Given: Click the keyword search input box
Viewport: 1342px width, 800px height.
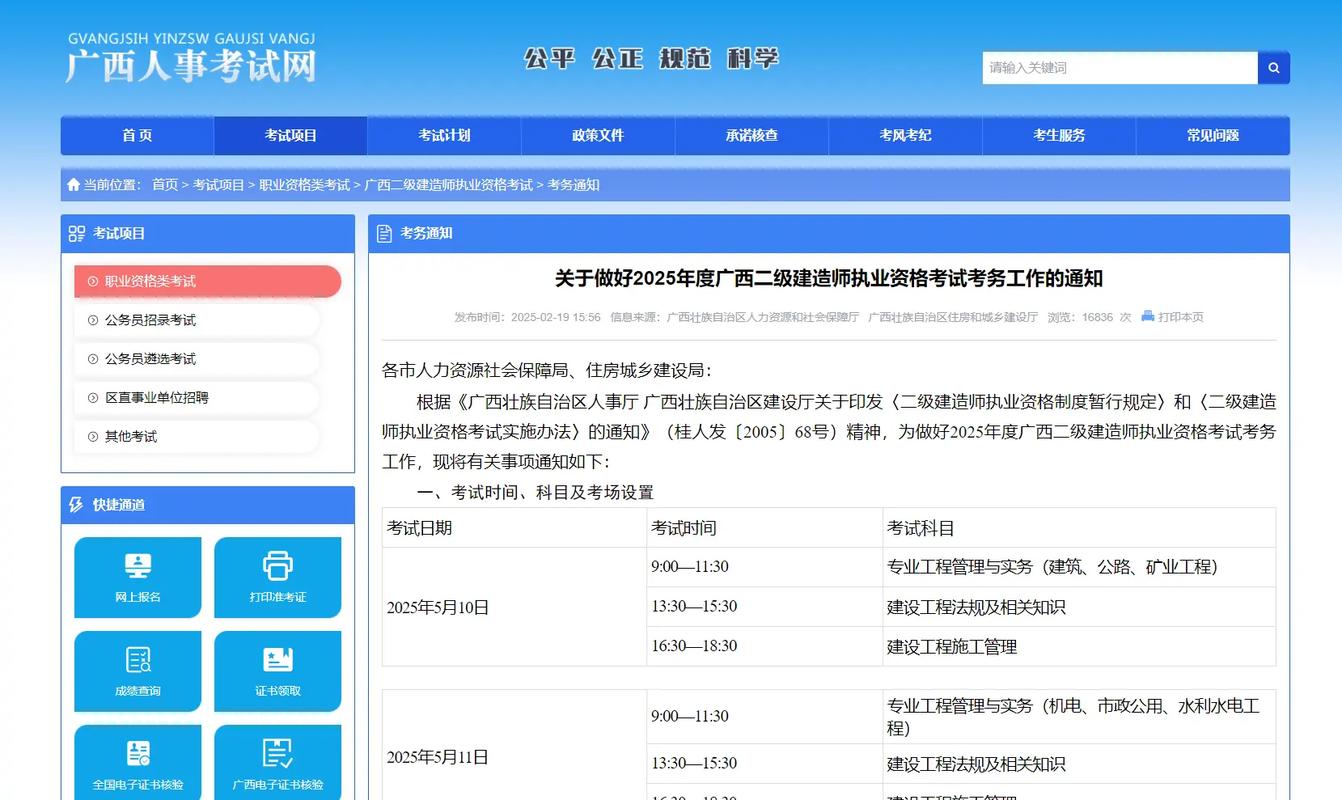Looking at the screenshot, I should pyautogui.click(x=1110, y=67).
